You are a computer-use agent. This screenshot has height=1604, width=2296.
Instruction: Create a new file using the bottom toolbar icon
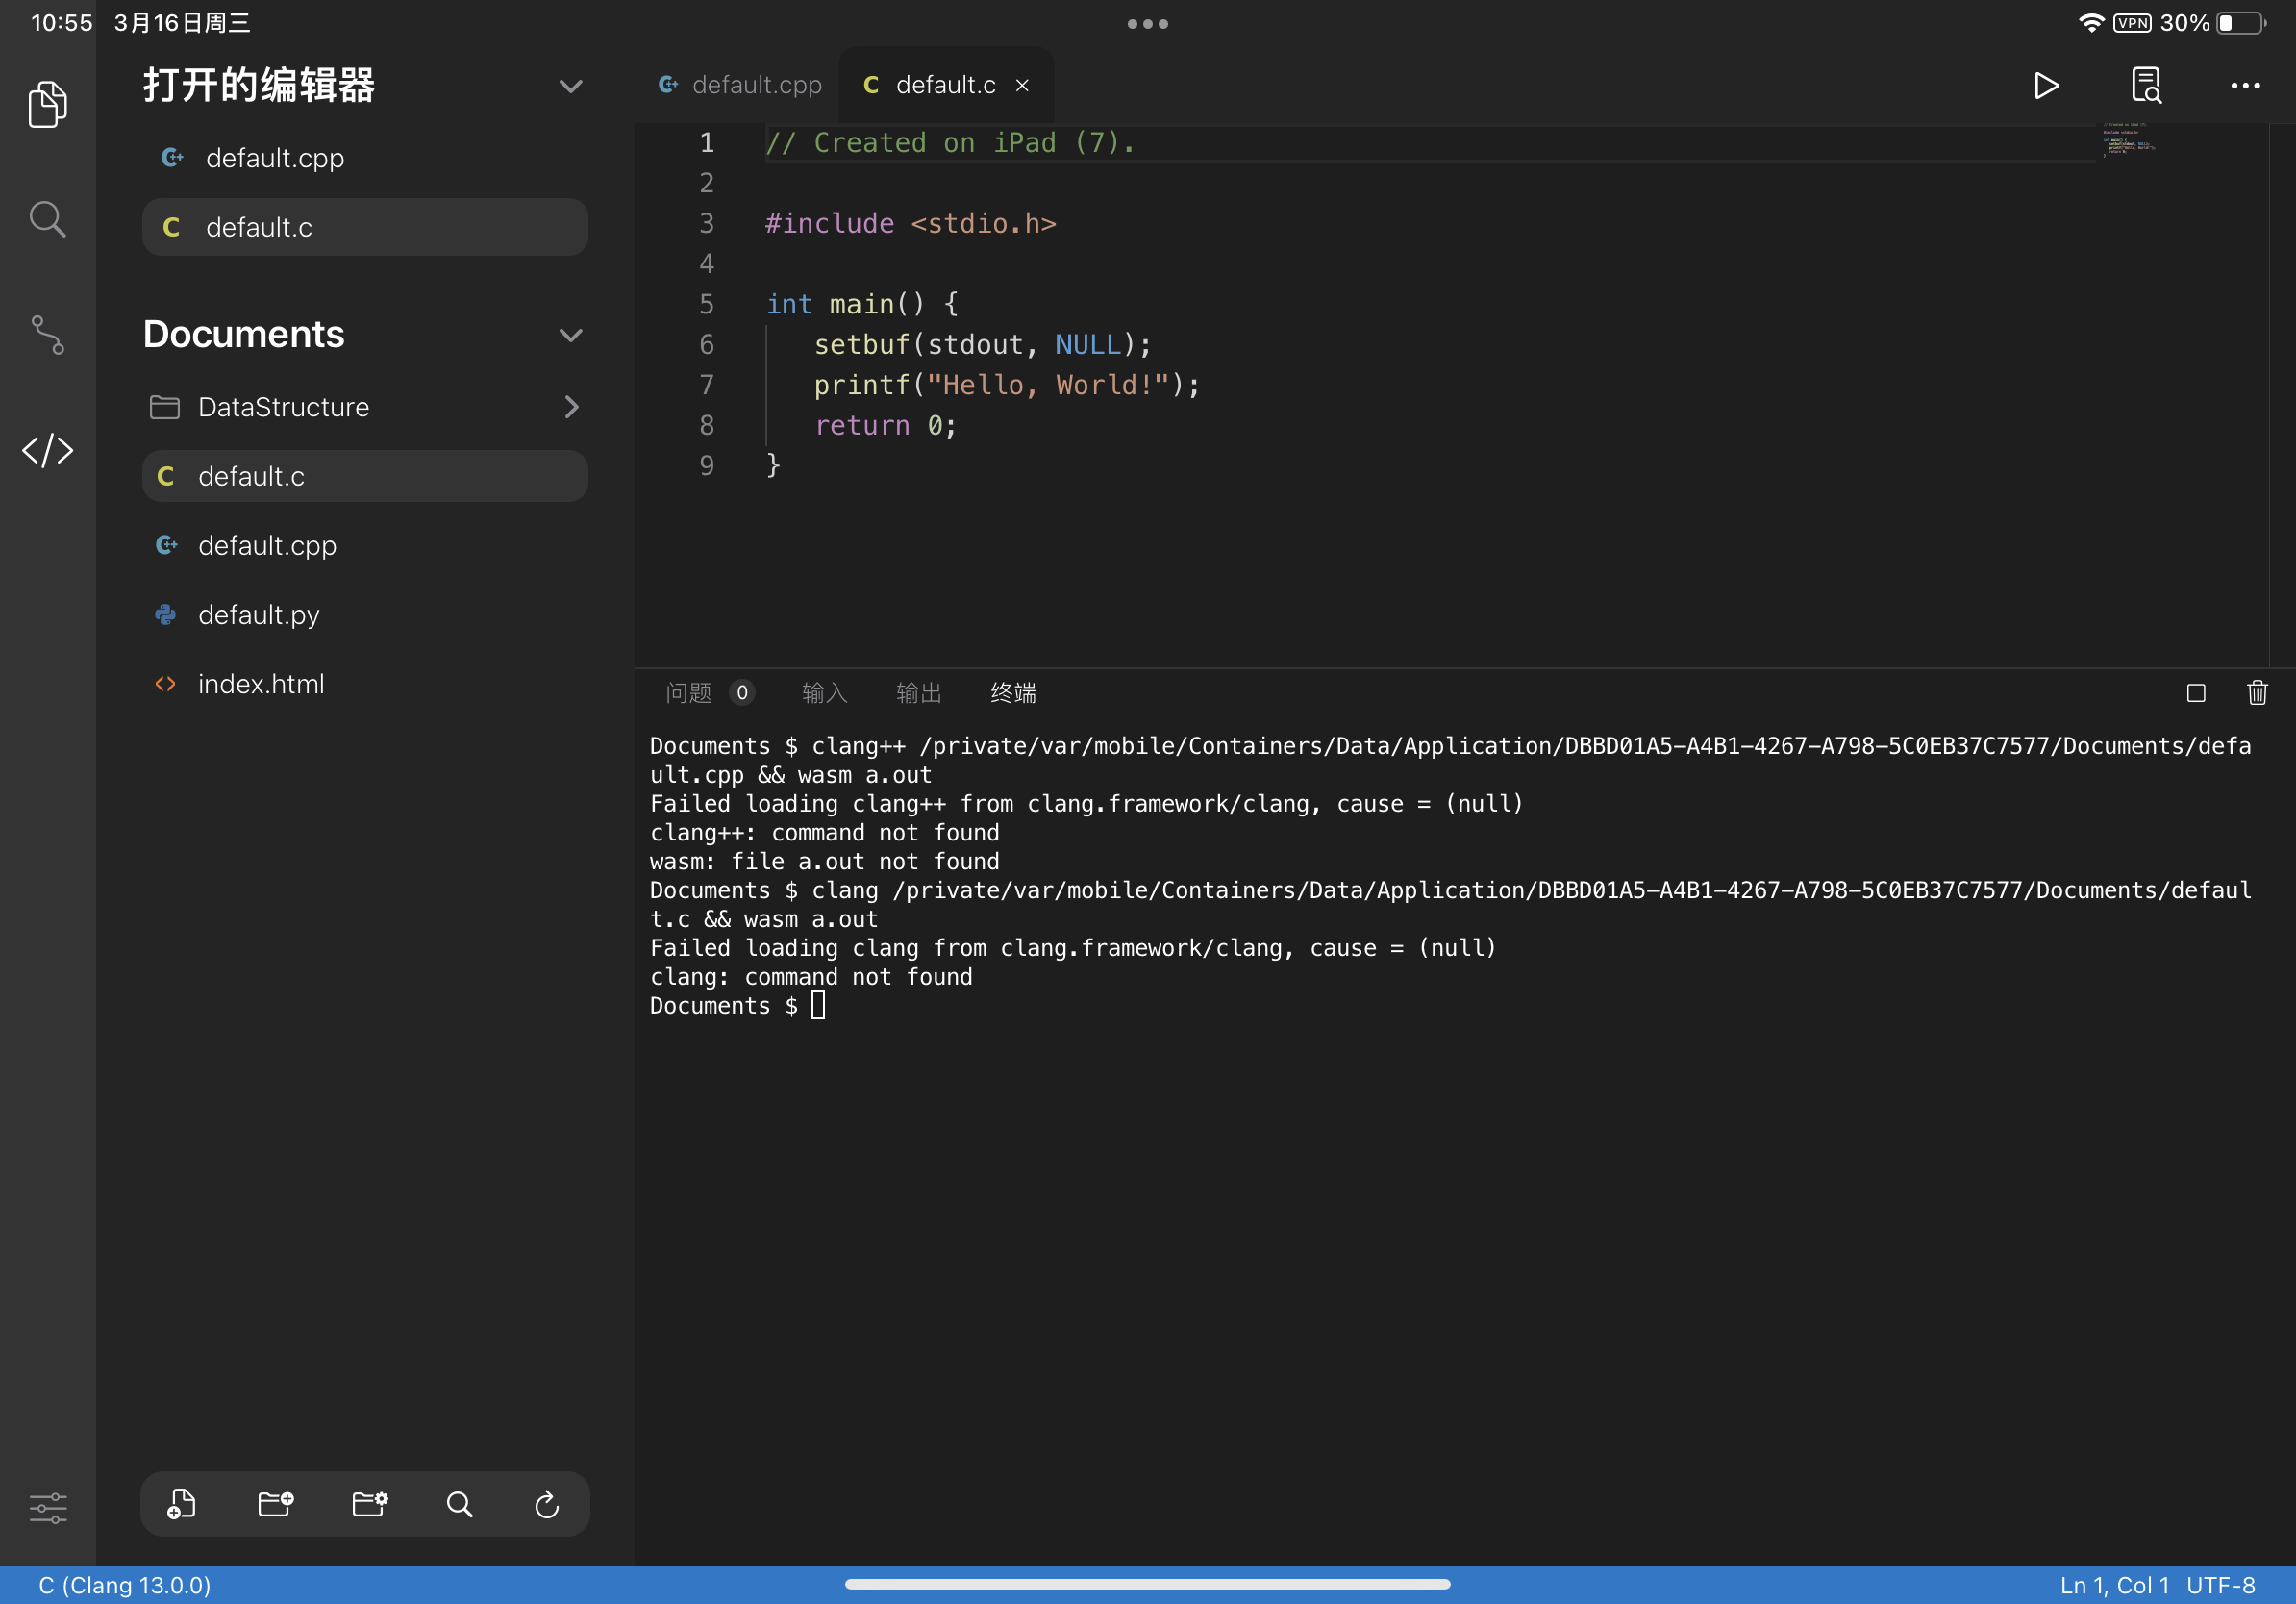point(181,1504)
